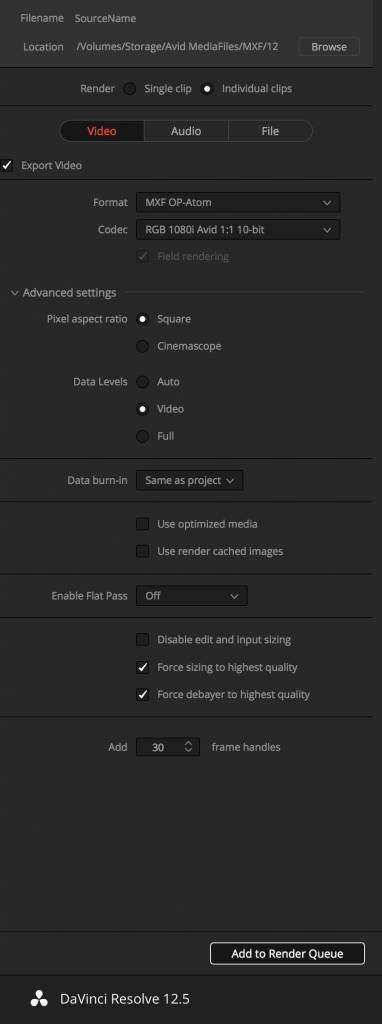Open the Enable Flat Pass dropdown
Image resolution: width=382 pixels, height=1024 pixels.
(x=191, y=596)
